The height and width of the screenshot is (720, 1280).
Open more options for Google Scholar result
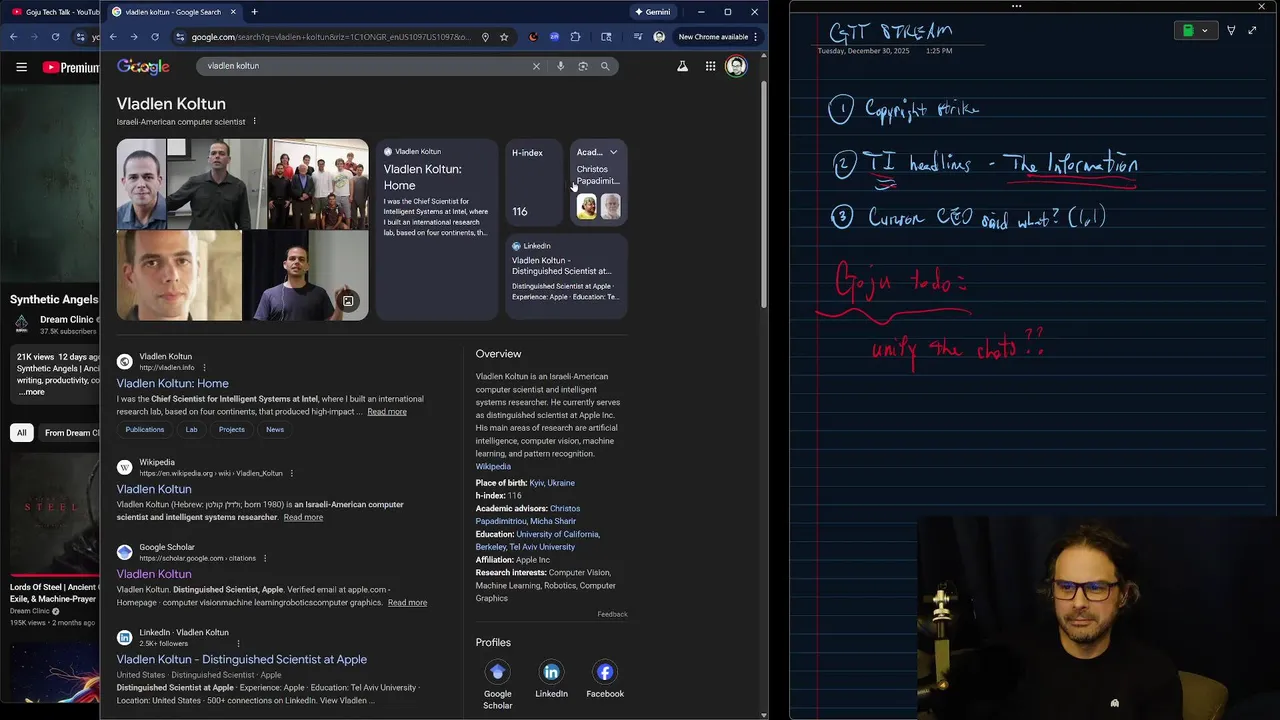pos(265,558)
